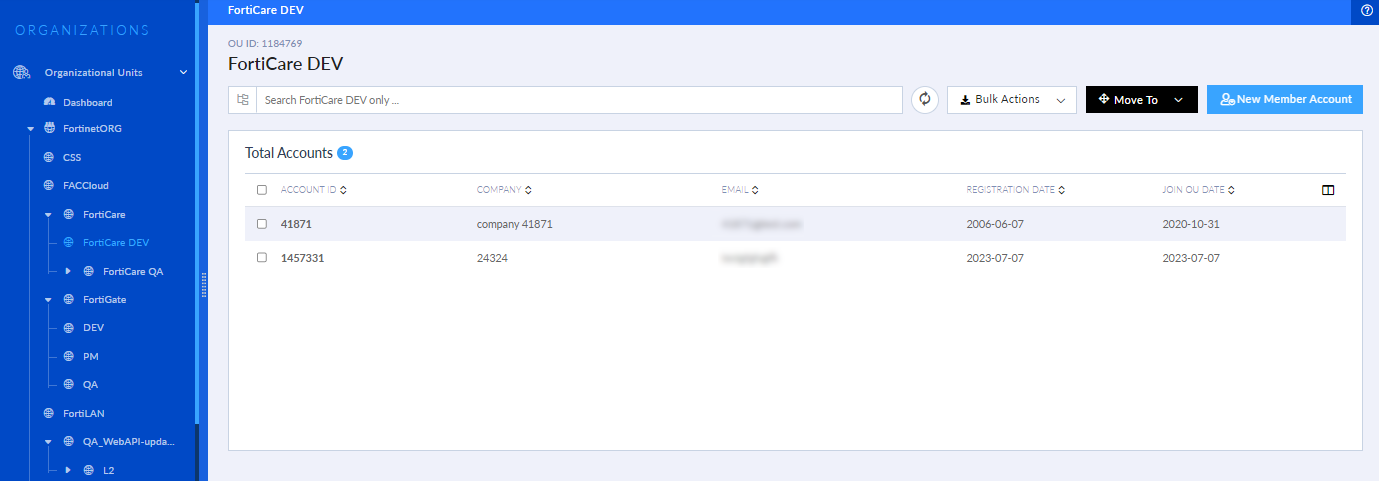Viewport: 1379px width, 481px height.
Task: Sort by Company column arrows
Action: click(528, 190)
